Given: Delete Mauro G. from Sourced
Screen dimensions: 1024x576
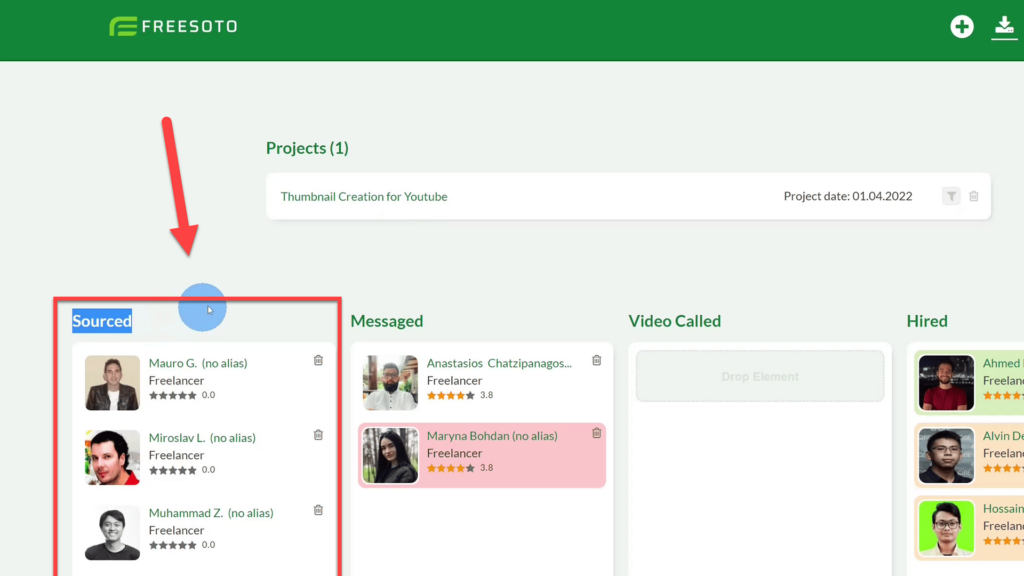Looking at the screenshot, I should tap(318, 360).
